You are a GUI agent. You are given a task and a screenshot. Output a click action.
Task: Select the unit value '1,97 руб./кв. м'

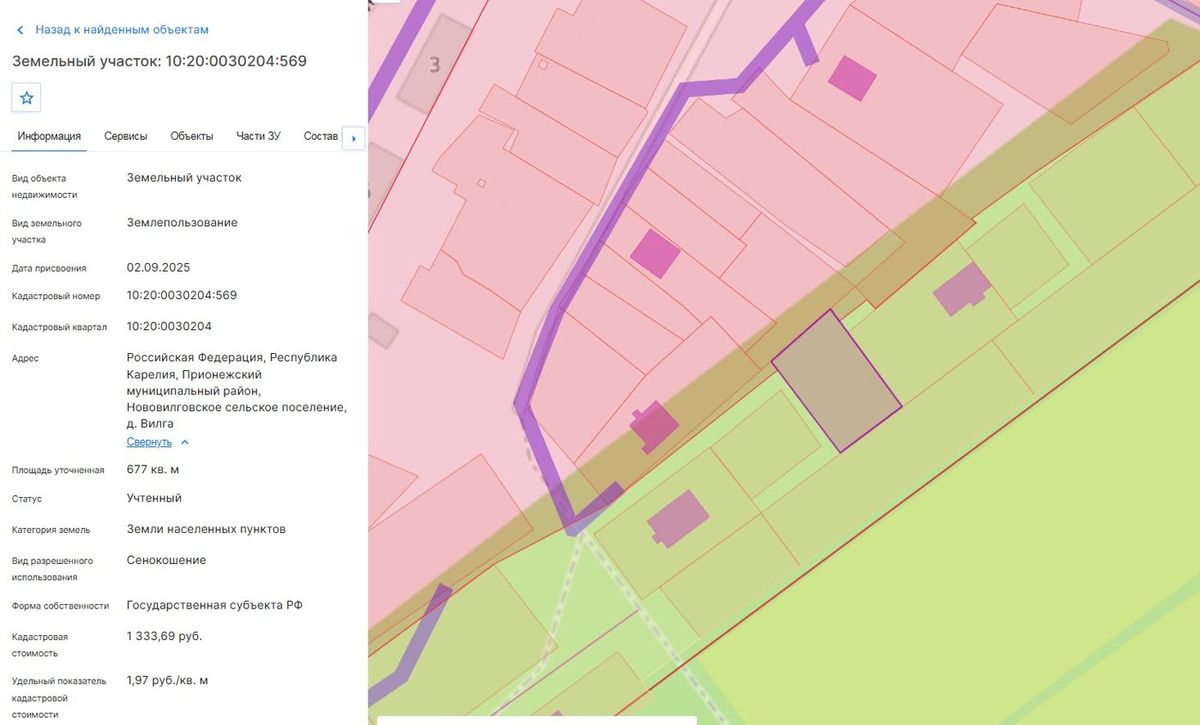click(x=167, y=680)
